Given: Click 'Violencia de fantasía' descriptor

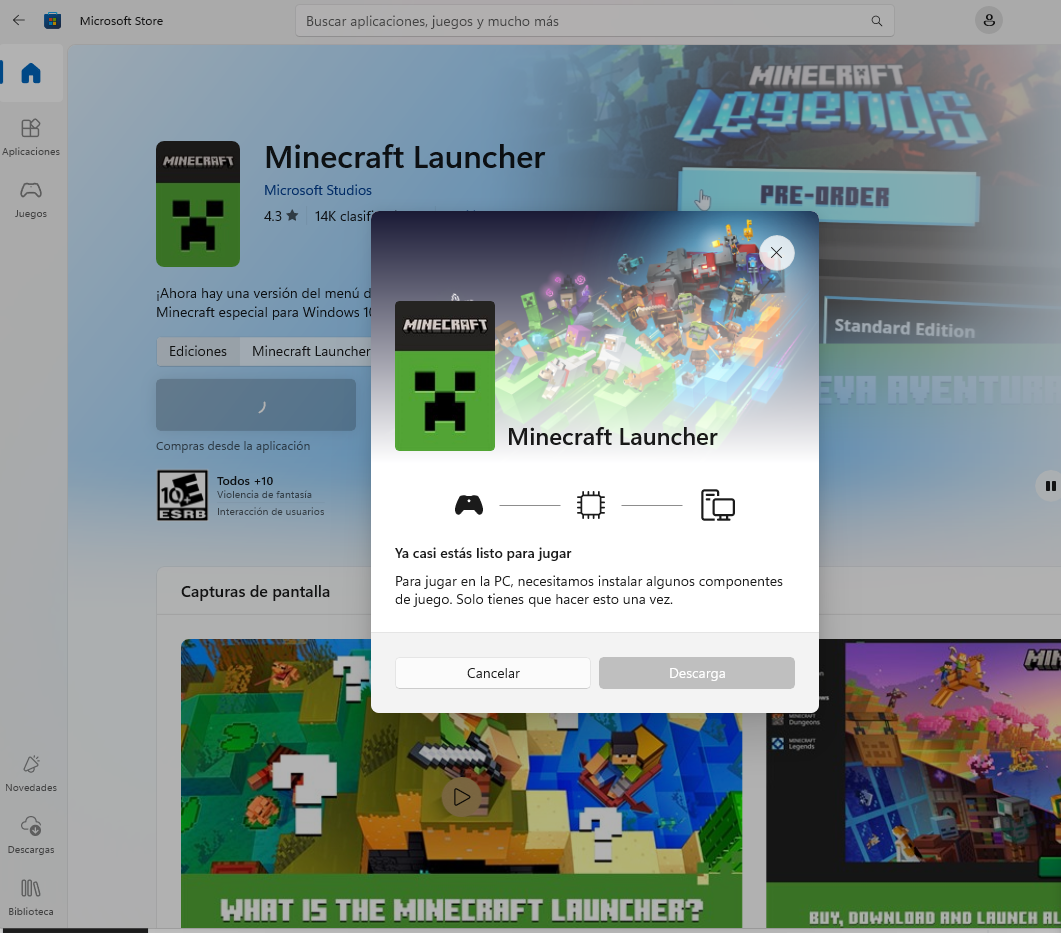Looking at the screenshot, I should [x=264, y=495].
